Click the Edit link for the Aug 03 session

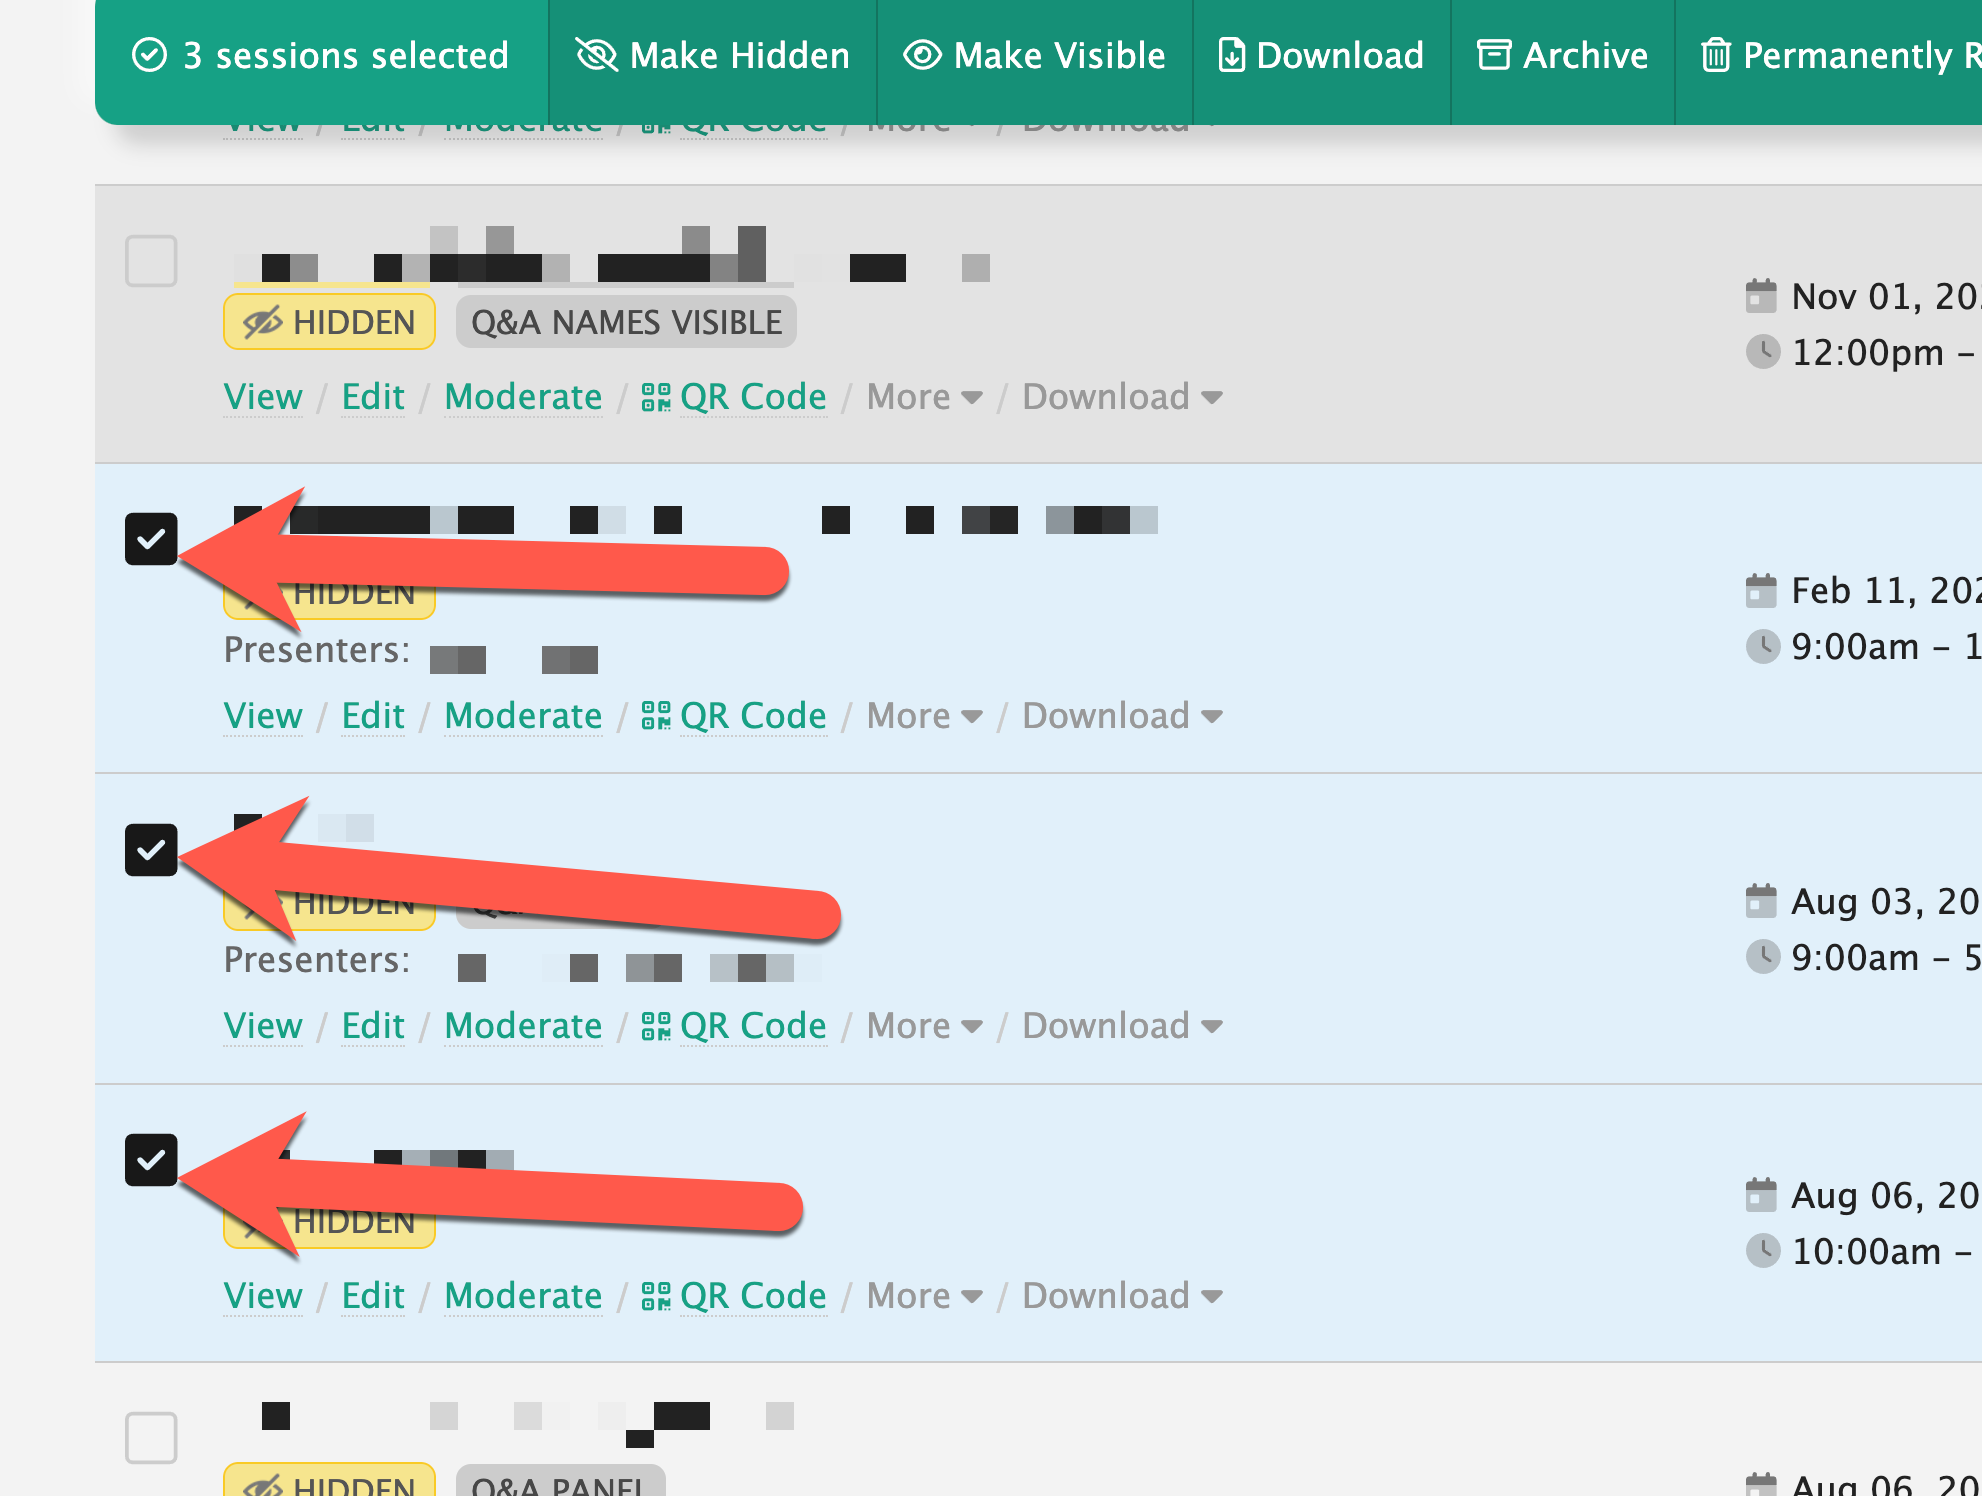click(373, 1026)
